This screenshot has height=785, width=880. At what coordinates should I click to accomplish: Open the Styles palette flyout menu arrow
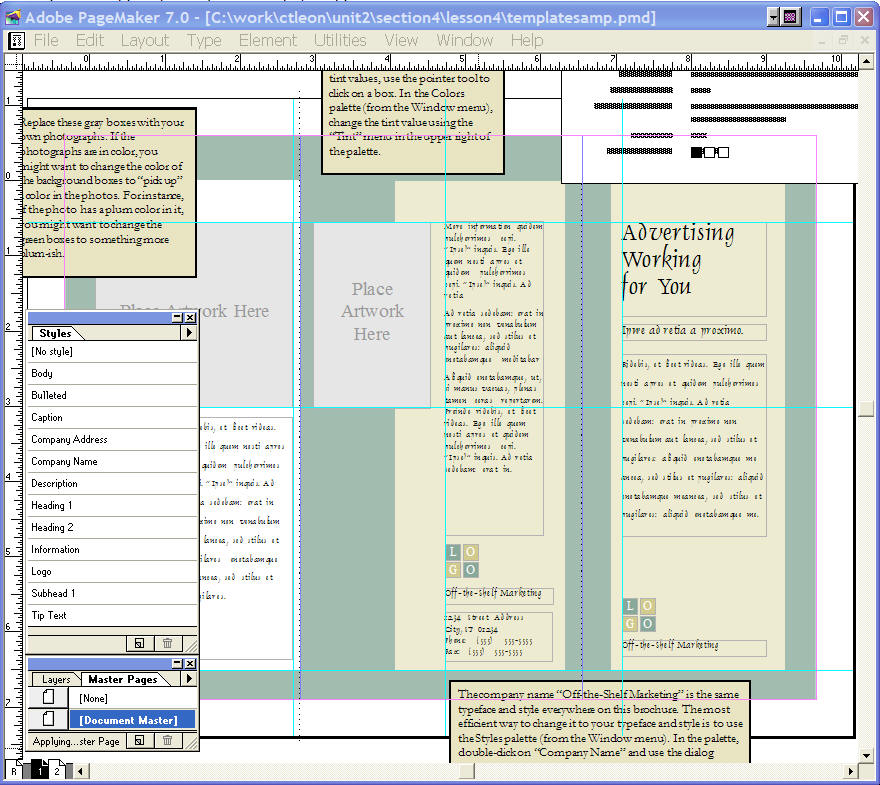(189, 333)
